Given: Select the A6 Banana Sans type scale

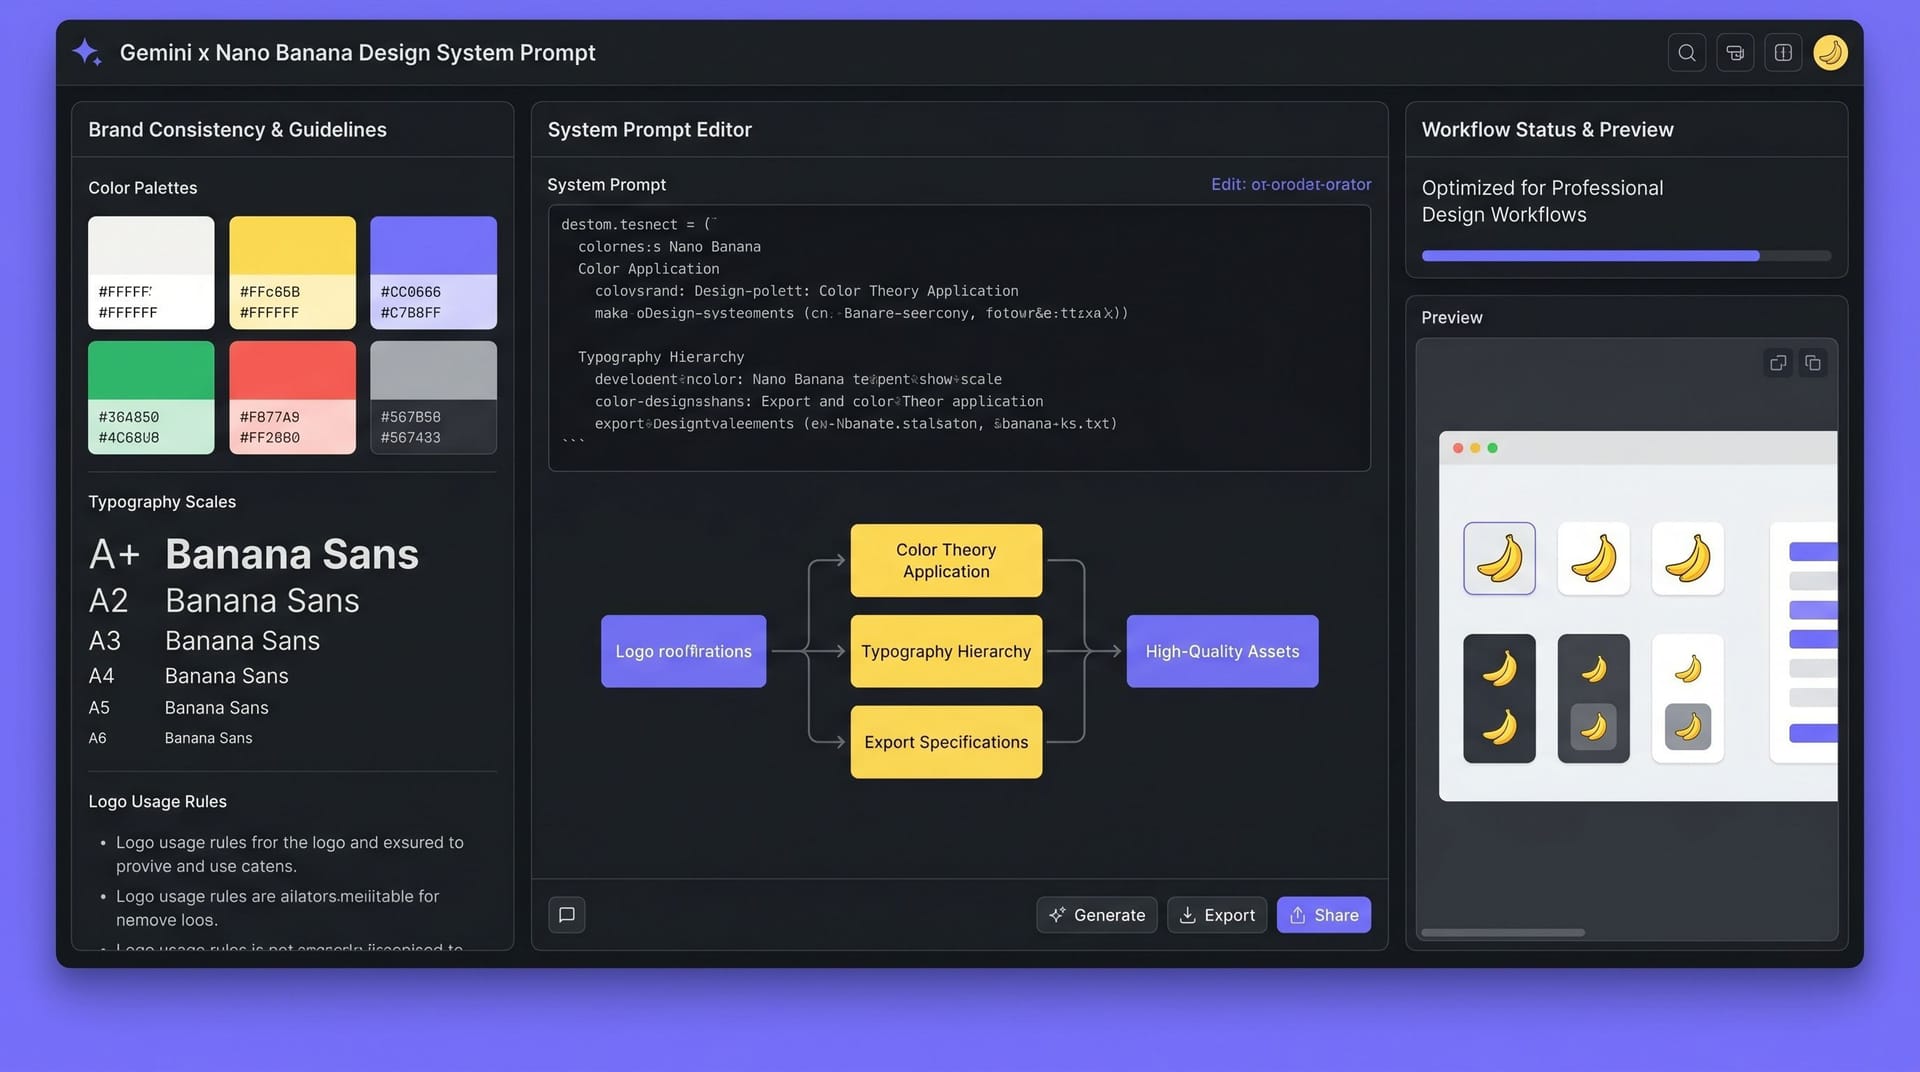Looking at the screenshot, I should [x=170, y=738].
